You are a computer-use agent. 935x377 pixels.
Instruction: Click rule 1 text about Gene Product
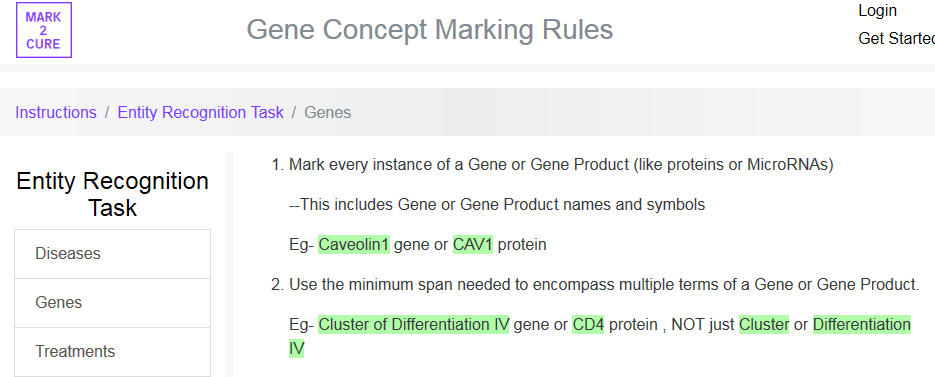pyautogui.click(x=561, y=165)
